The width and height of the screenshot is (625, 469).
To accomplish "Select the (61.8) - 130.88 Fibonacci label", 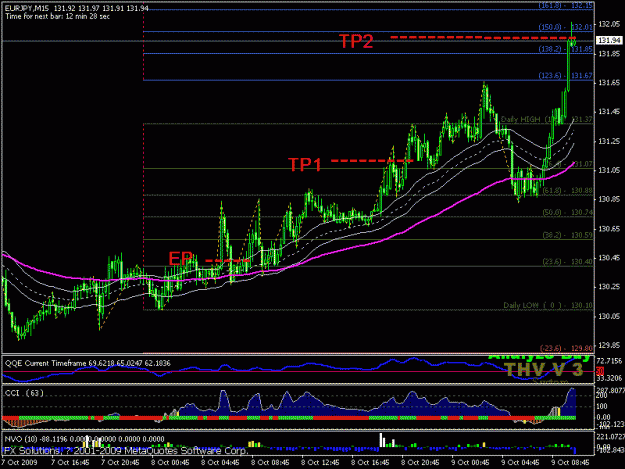I will click(x=568, y=190).
